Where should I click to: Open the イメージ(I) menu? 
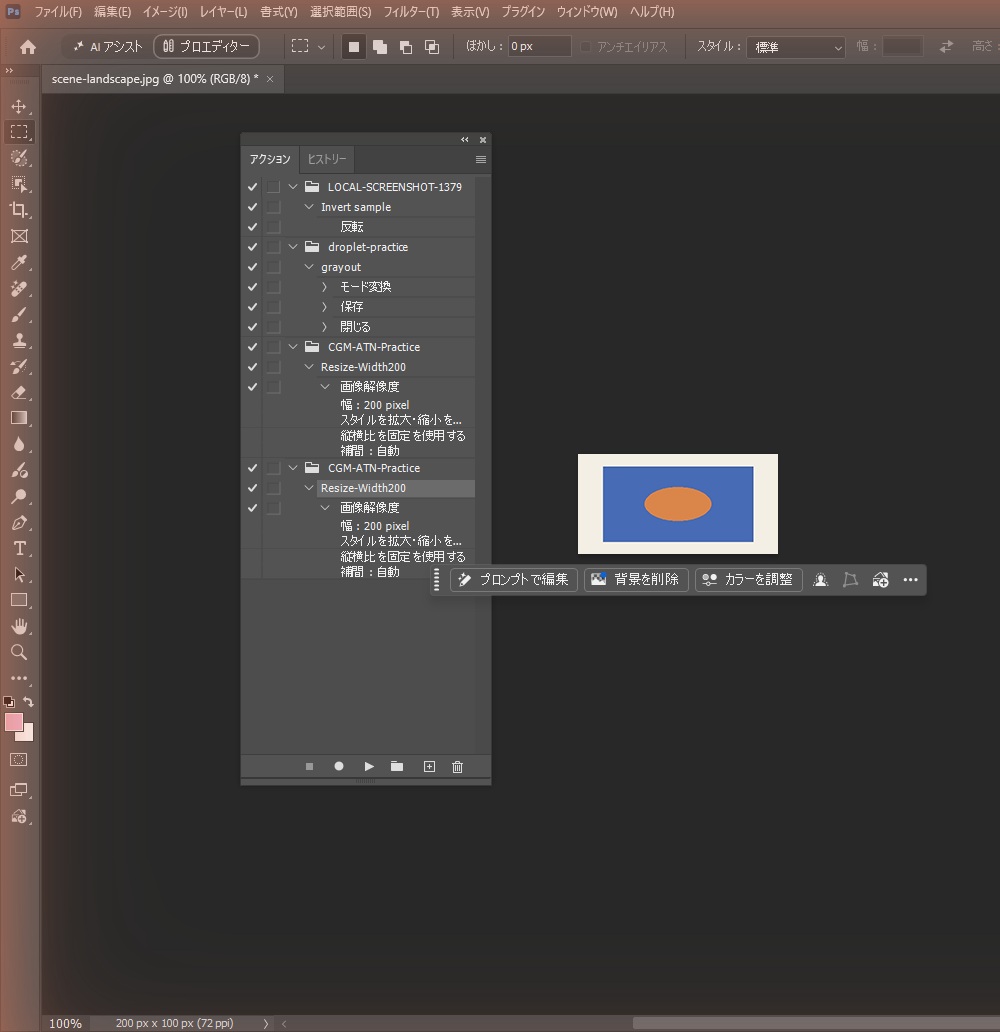click(x=165, y=12)
